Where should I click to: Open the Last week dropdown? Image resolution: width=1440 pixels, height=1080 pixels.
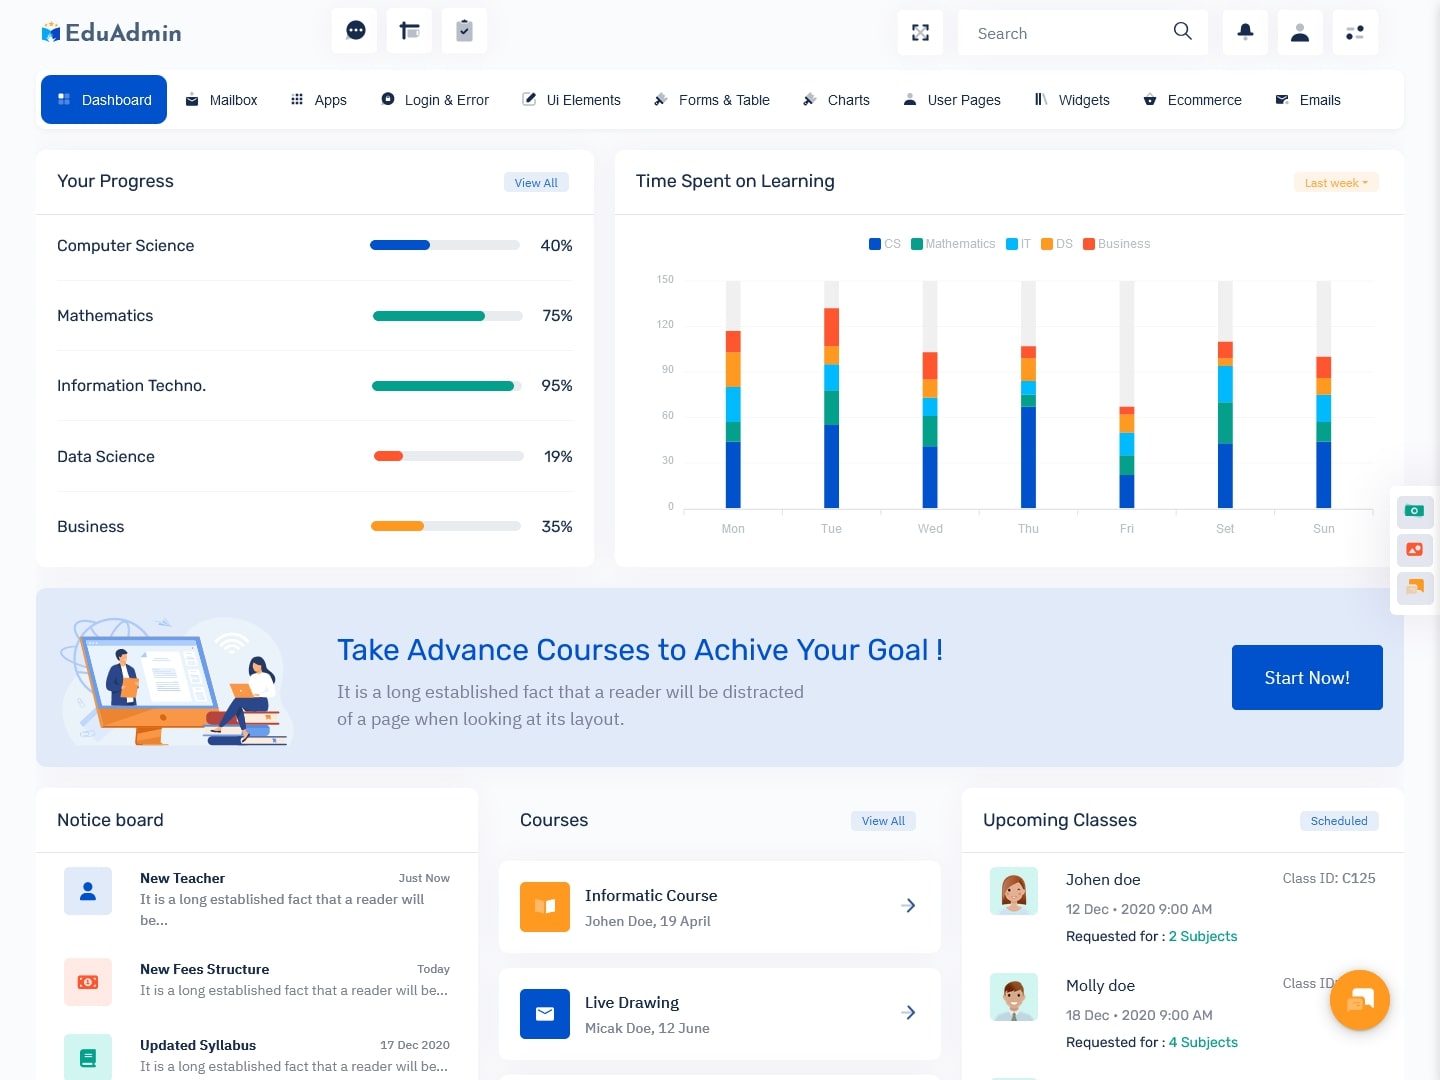[1336, 183]
